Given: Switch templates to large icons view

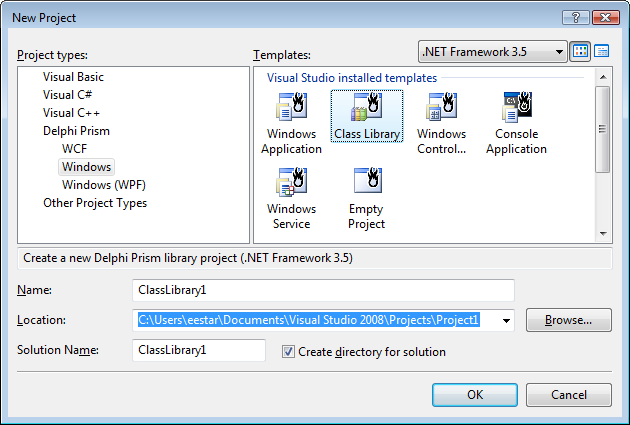Looking at the screenshot, I should [x=580, y=51].
